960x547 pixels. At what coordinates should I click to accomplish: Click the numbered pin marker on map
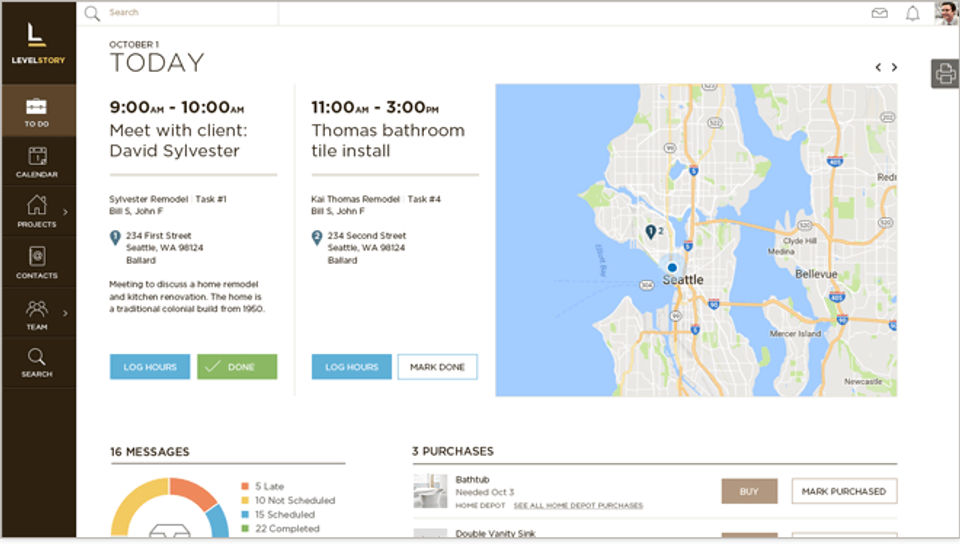coord(651,232)
